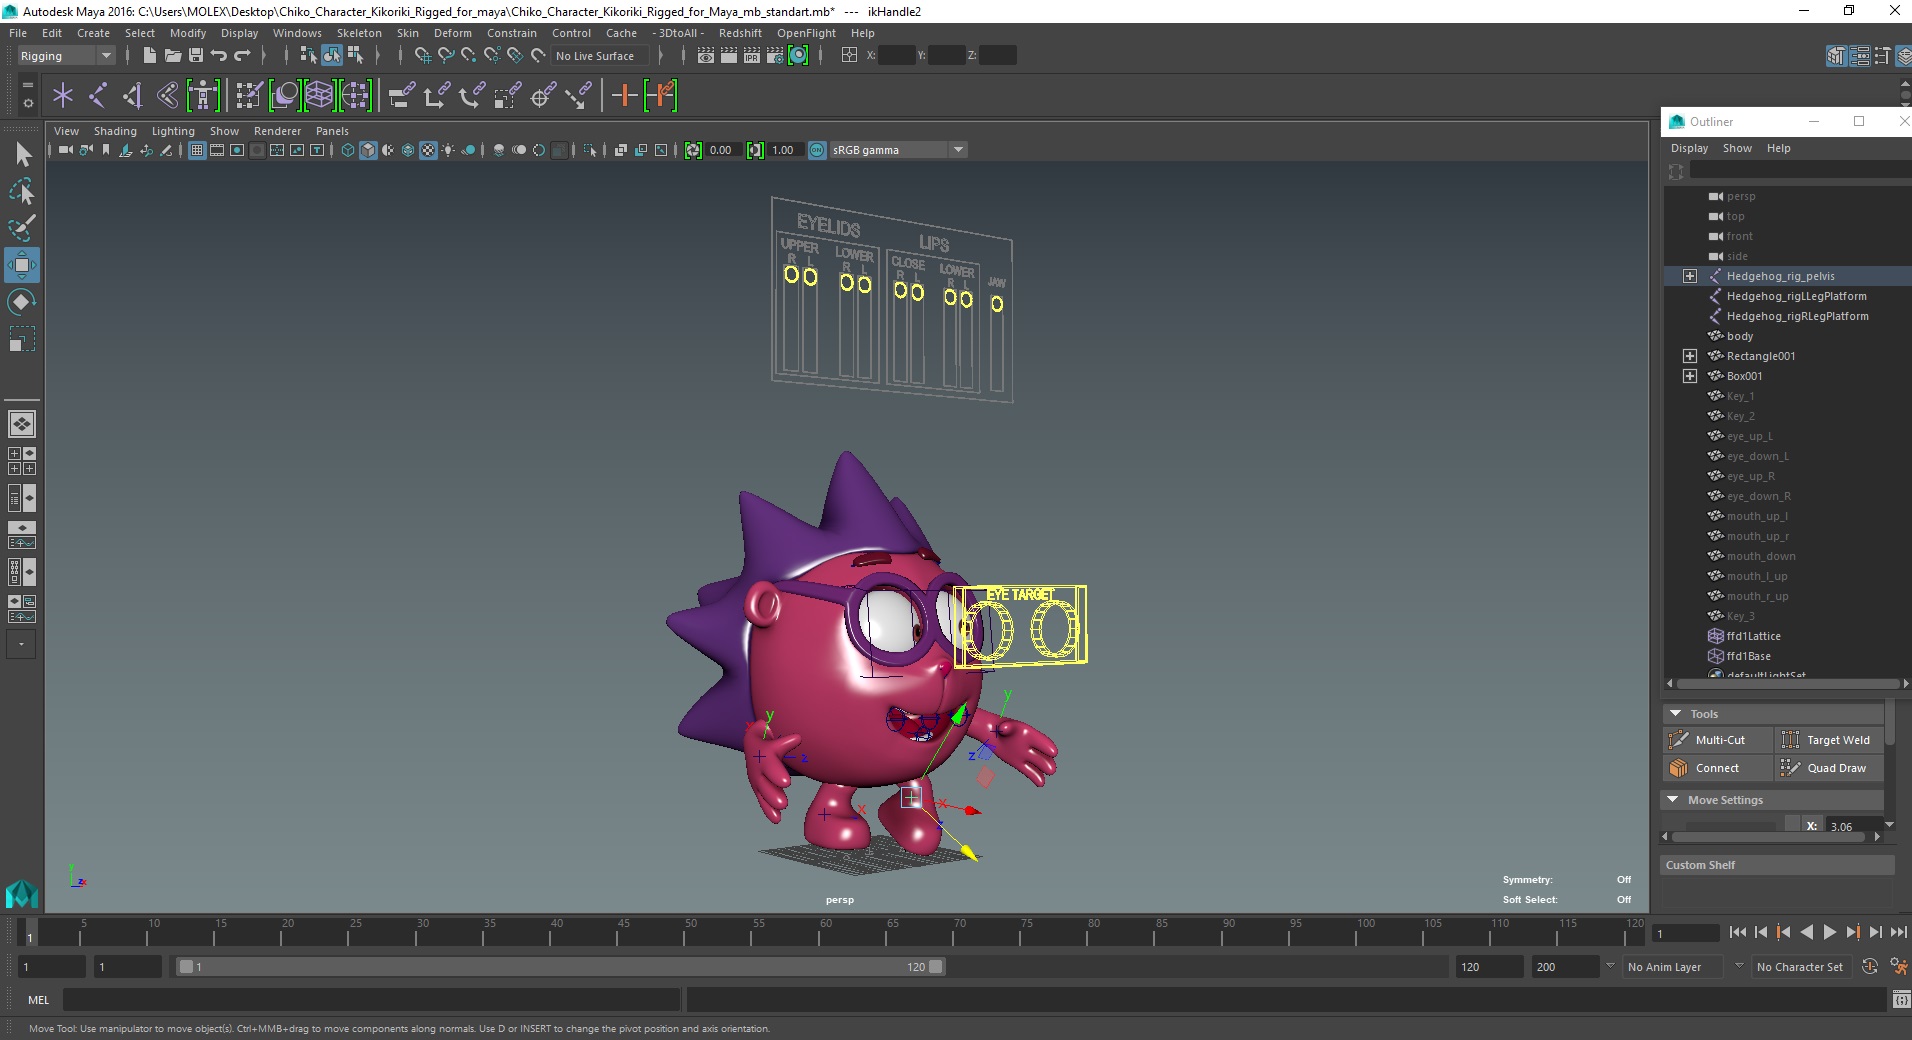Screen dimensions: 1912x1040
Task: Select the Create IK Handle tool
Action: click(x=132, y=96)
